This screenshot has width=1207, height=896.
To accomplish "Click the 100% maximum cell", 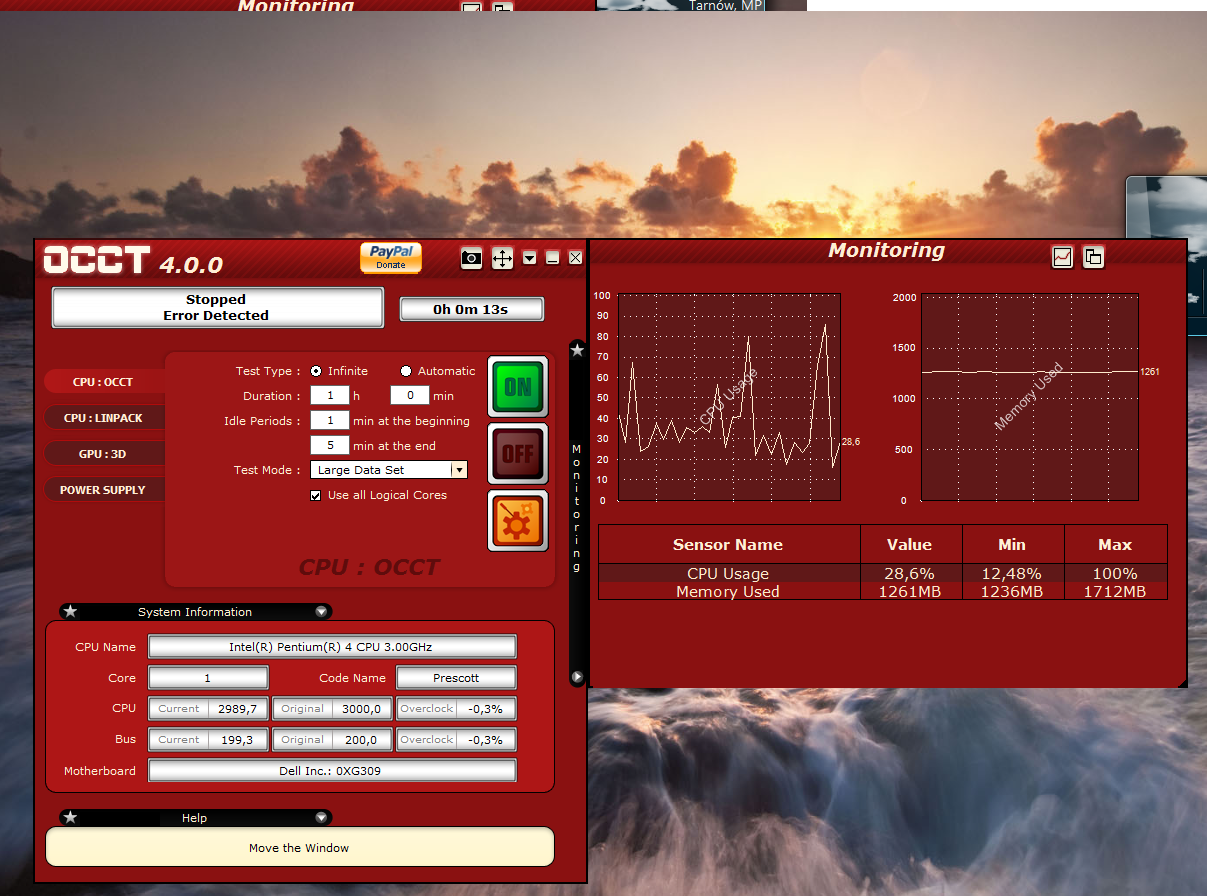I will 1115,574.
